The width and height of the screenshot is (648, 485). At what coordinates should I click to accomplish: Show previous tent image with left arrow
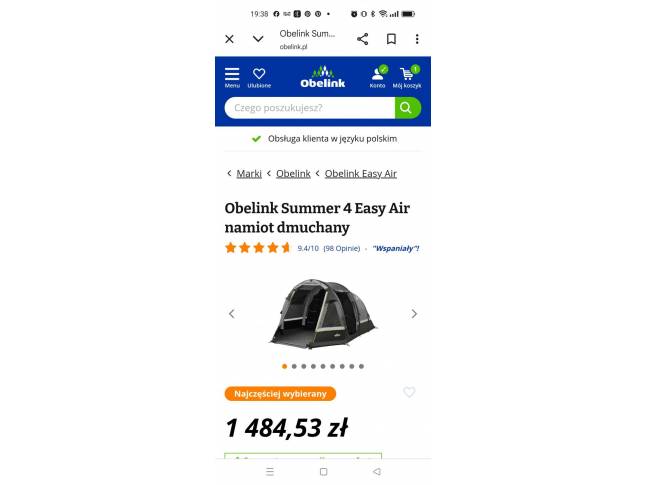click(232, 314)
